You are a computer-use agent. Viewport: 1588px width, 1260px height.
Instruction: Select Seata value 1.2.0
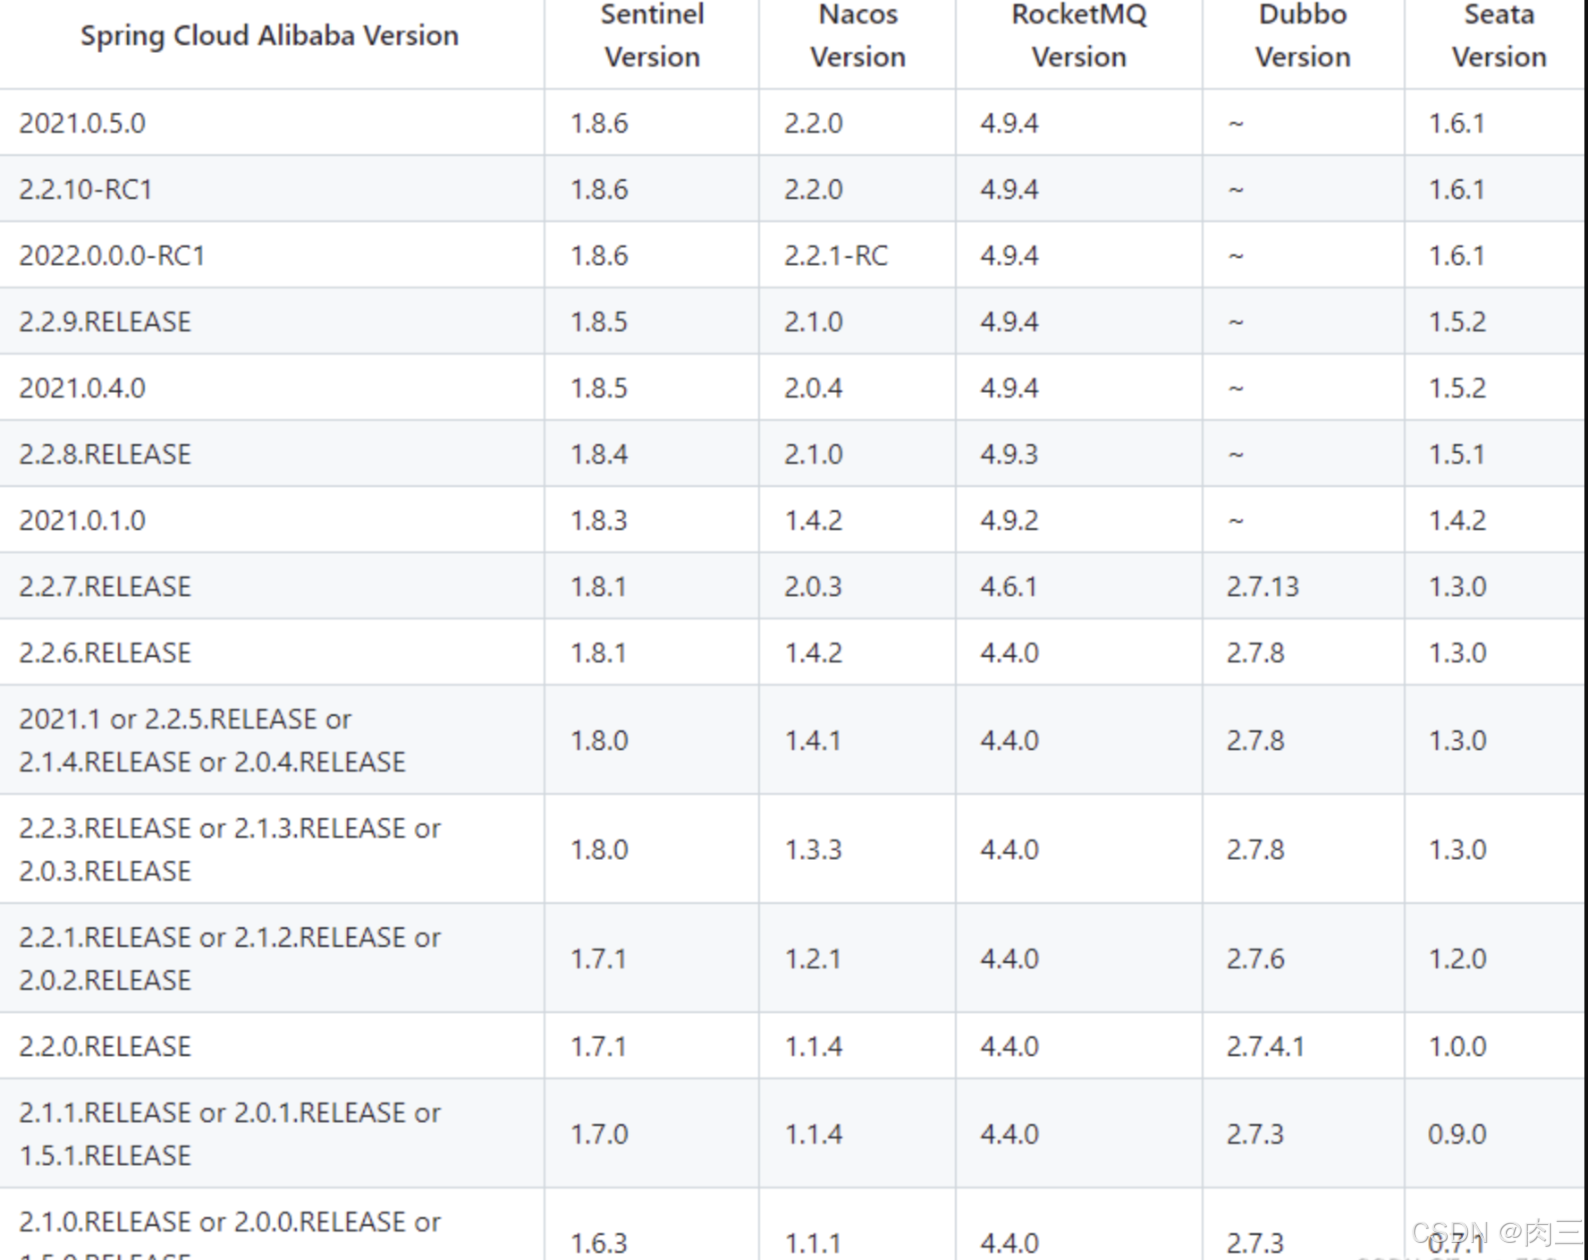(x=1457, y=958)
